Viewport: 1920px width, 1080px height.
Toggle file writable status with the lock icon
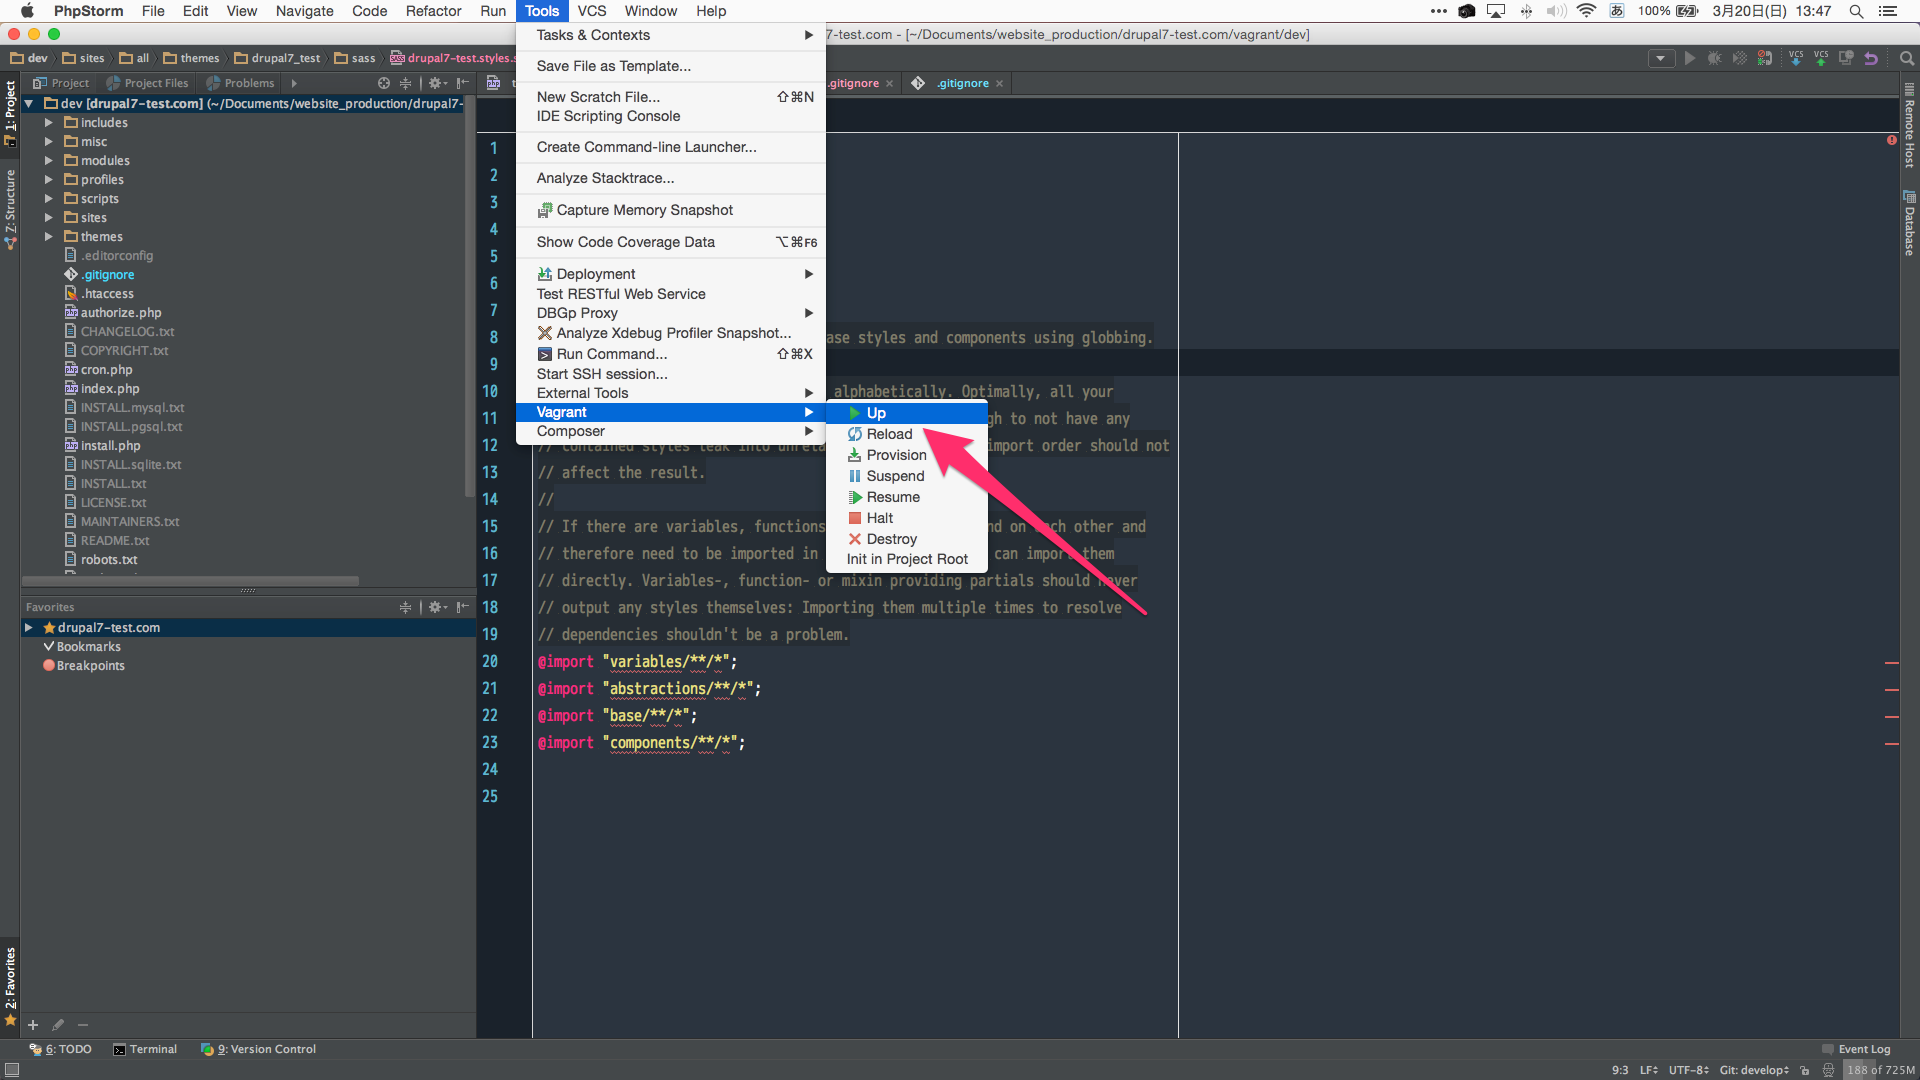point(1805,1070)
